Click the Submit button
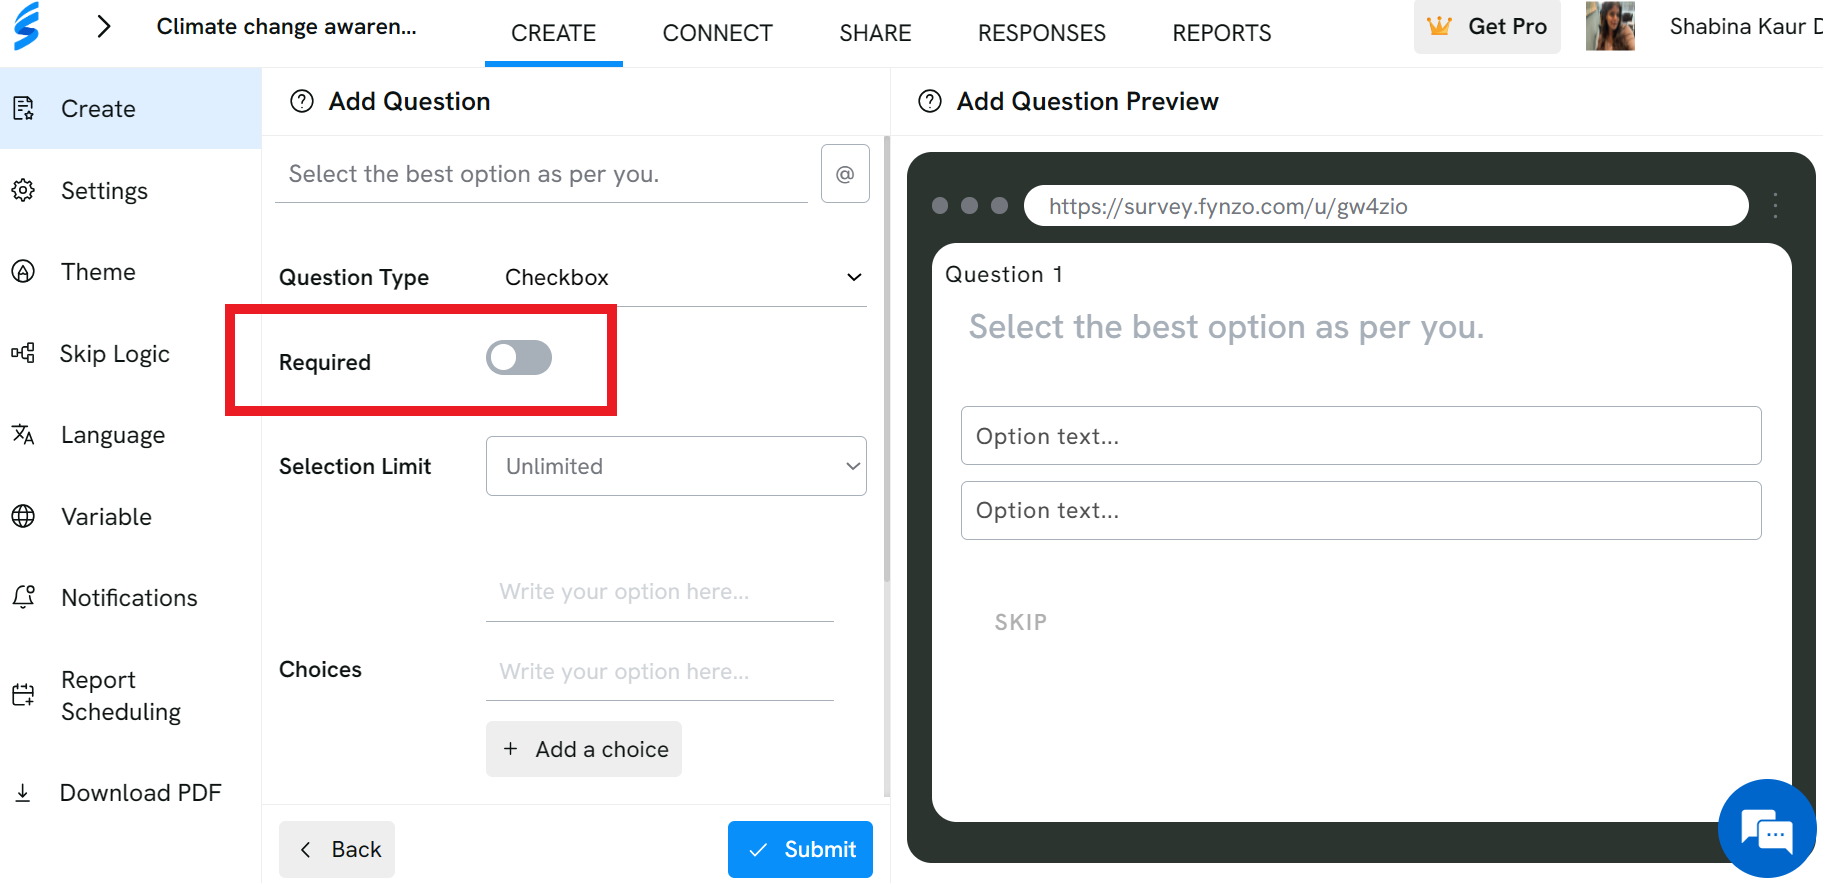1823x883 pixels. click(800, 849)
